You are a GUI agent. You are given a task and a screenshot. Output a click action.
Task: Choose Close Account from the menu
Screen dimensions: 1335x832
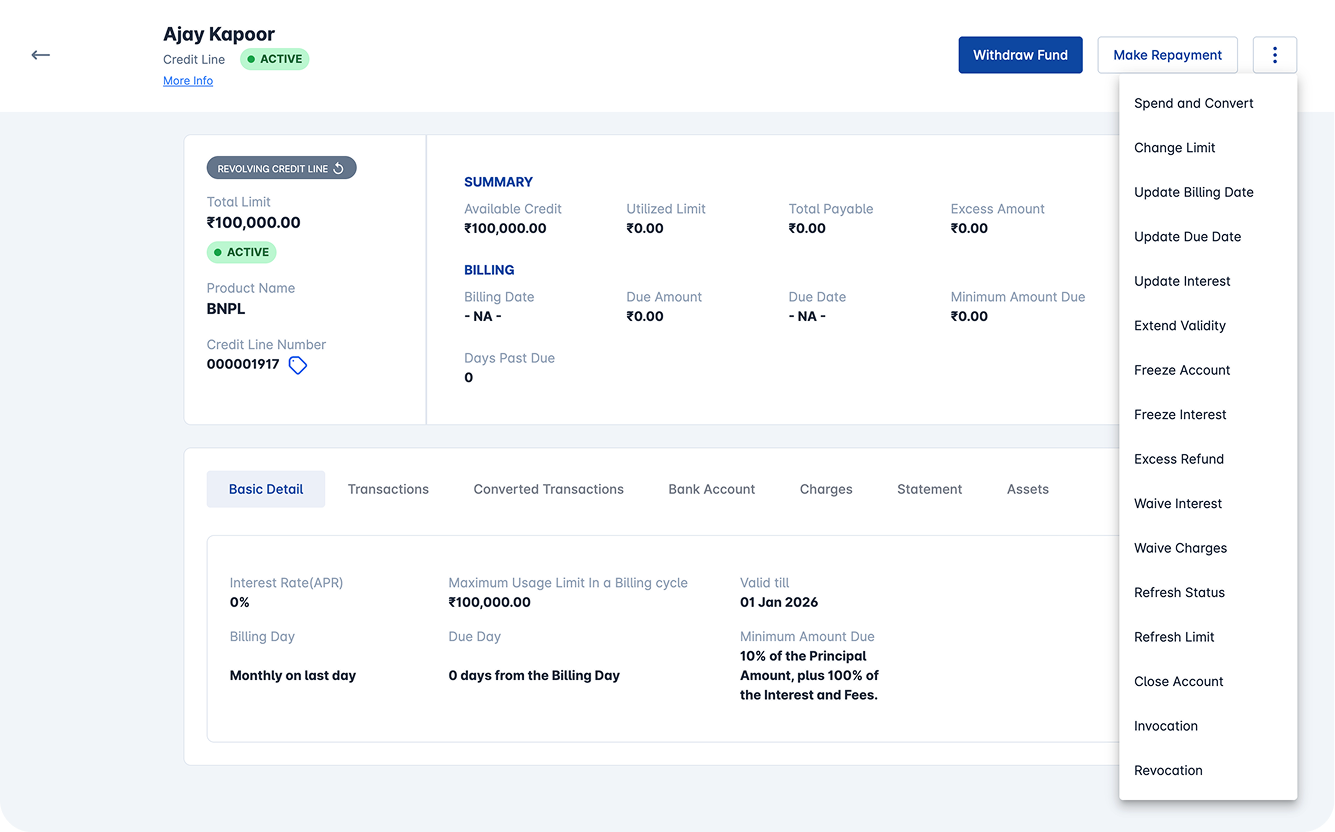pyautogui.click(x=1178, y=681)
